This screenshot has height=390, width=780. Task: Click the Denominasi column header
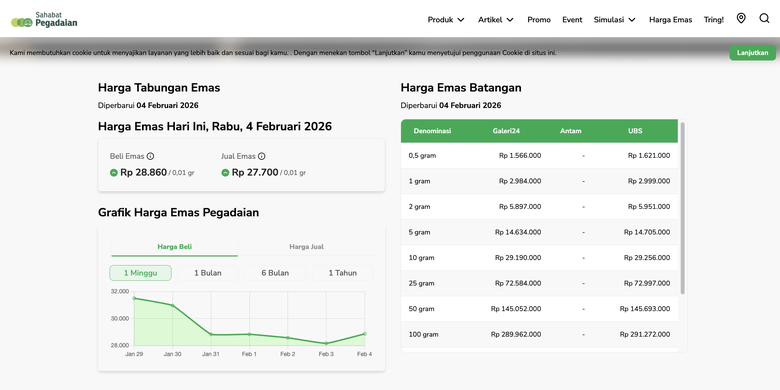click(x=432, y=131)
